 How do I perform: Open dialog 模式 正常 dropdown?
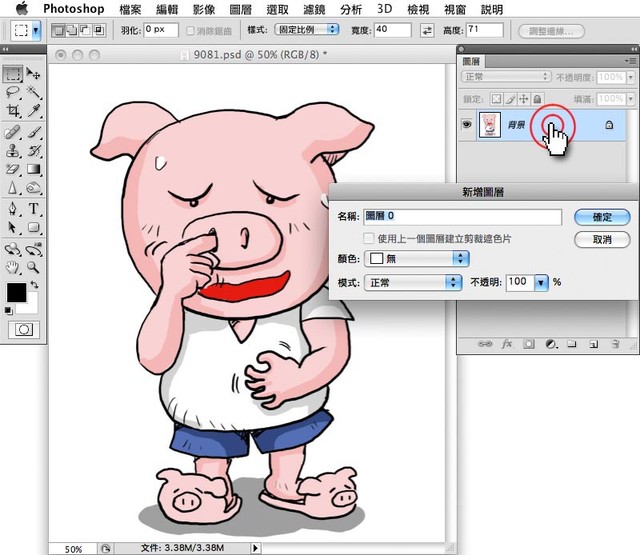tap(413, 282)
